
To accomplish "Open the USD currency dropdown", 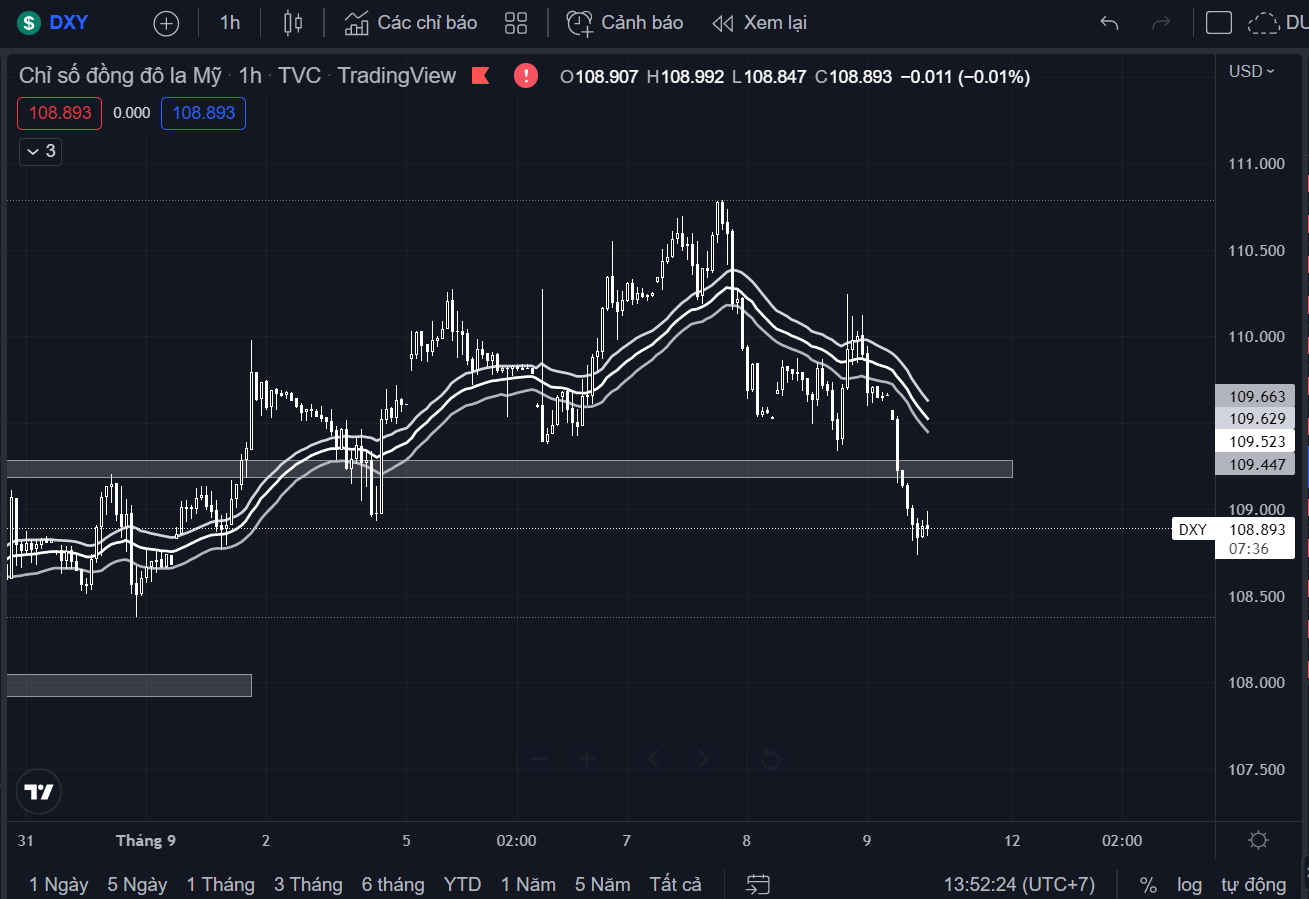I will (1251, 71).
